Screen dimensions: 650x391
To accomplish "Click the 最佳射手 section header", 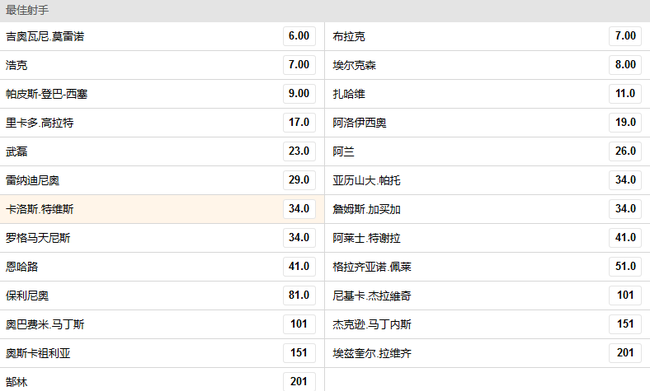I will [325, 10].
